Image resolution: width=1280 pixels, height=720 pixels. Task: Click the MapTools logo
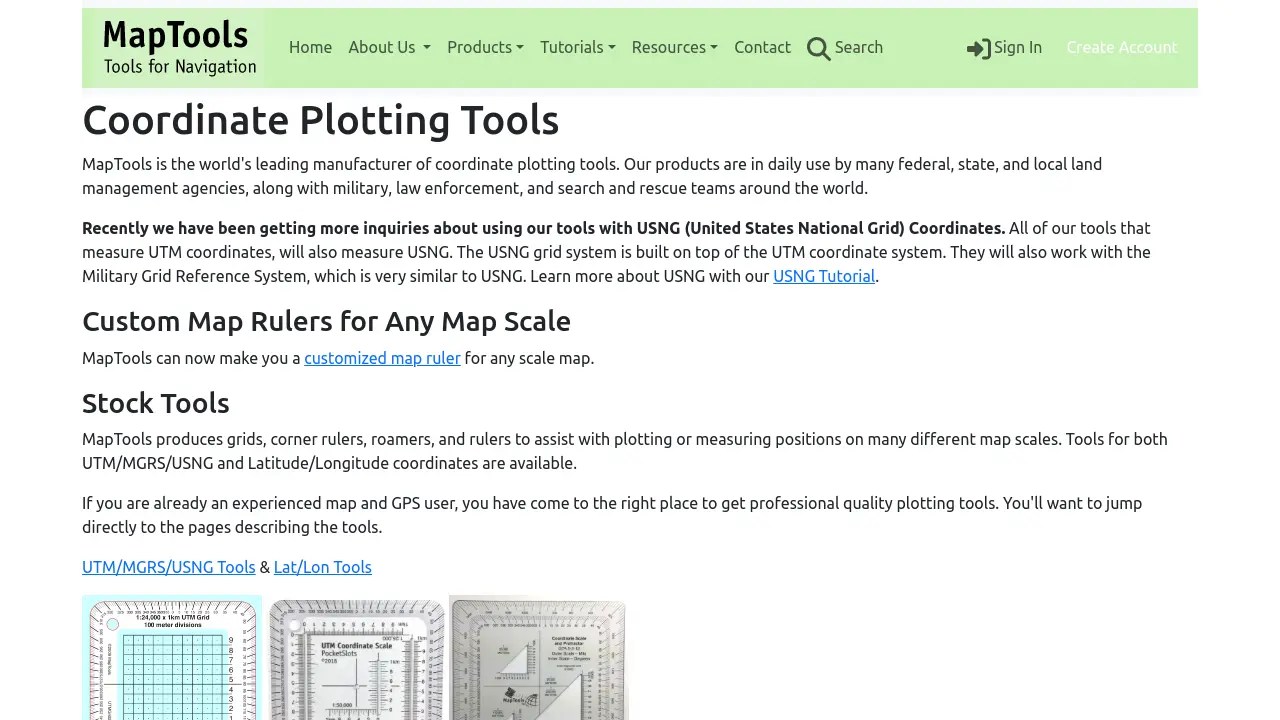tap(176, 47)
